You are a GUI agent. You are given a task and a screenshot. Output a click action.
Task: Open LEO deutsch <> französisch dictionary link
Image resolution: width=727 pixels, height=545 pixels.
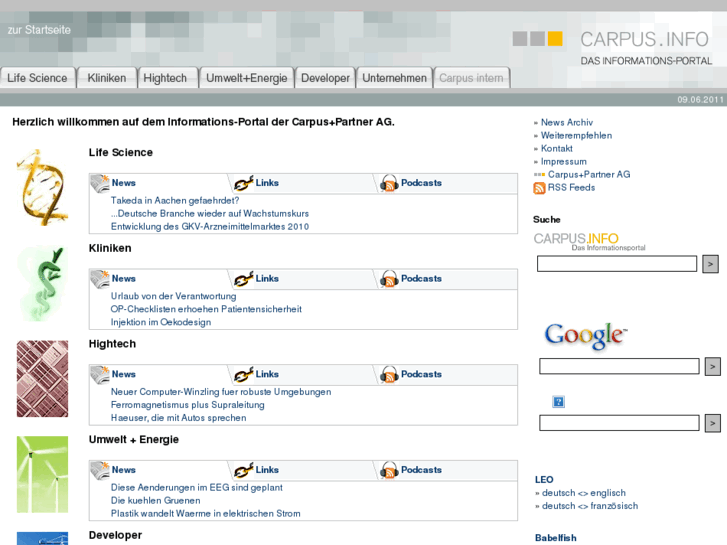(590, 506)
